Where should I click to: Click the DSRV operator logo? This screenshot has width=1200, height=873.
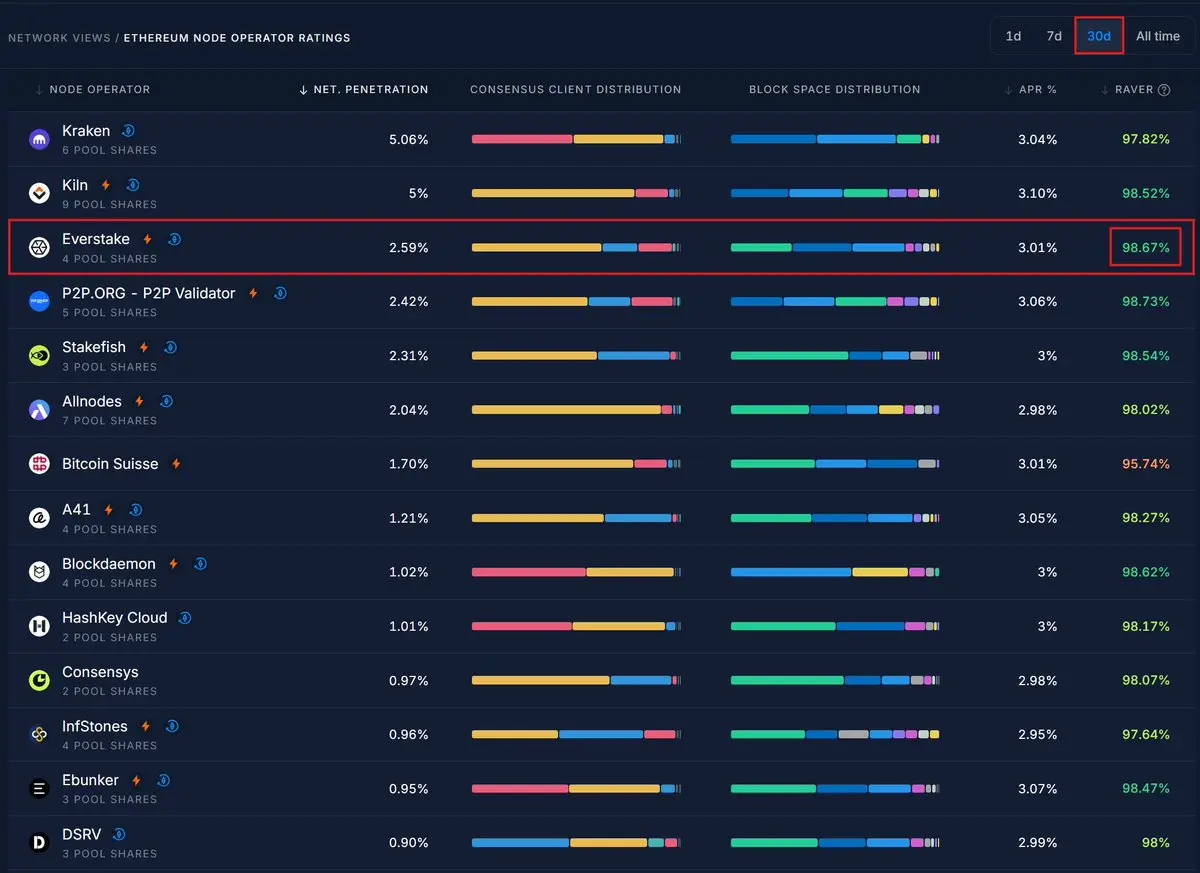(39, 842)
